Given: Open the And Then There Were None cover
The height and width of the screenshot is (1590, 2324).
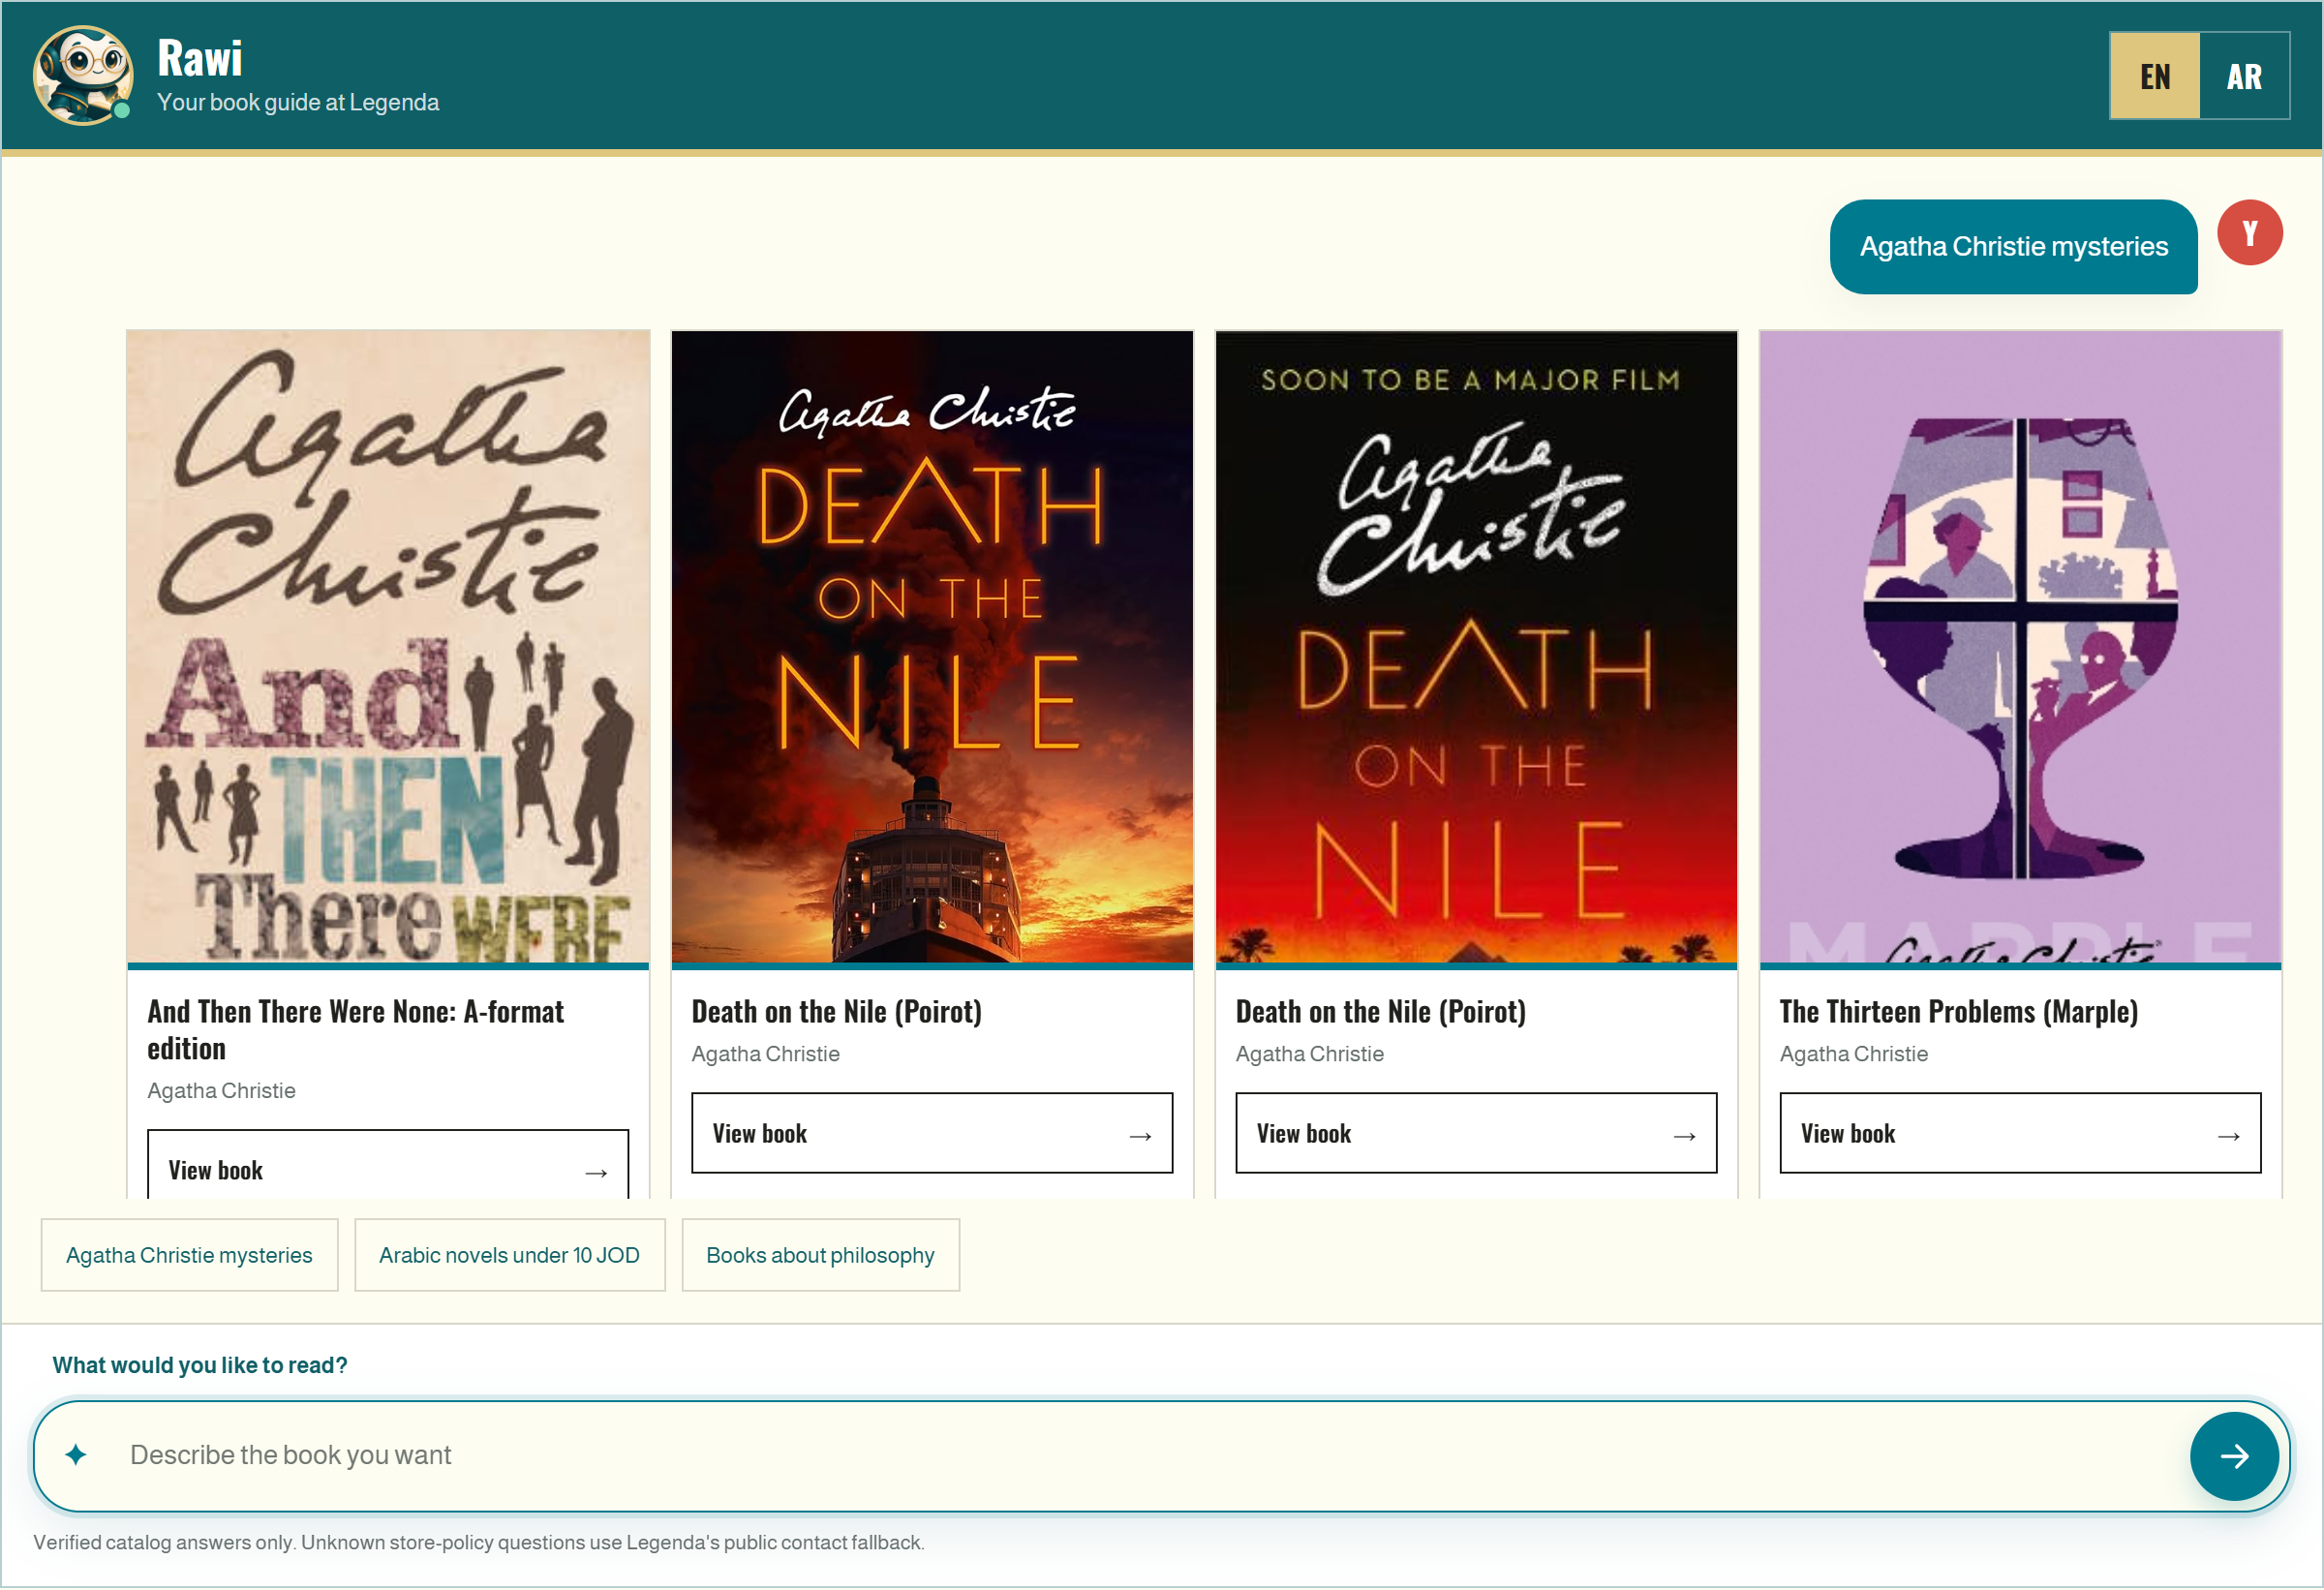Looking at the screenshot, I should 388,647.
